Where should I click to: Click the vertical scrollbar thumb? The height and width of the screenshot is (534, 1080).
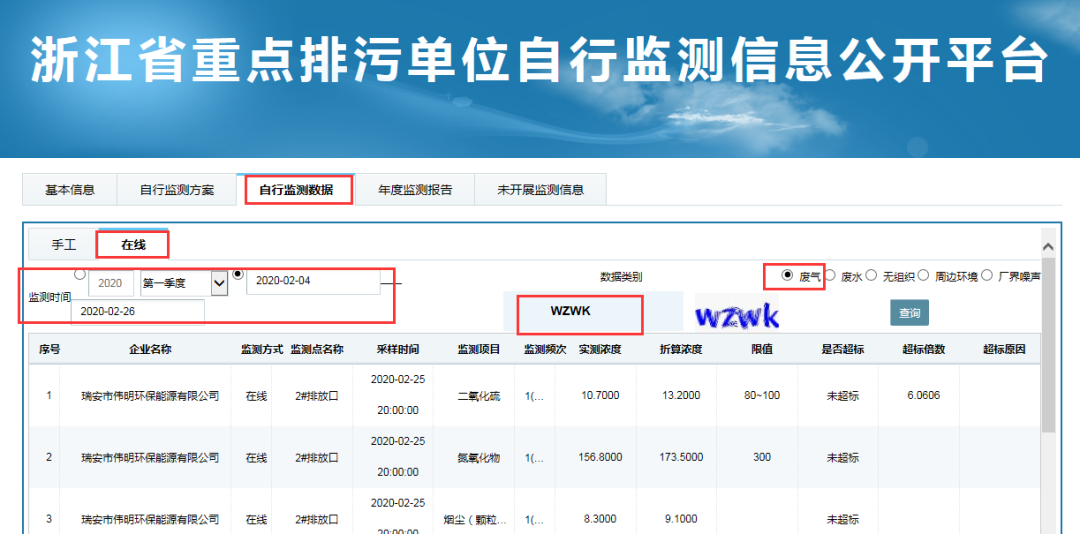(x=1048, y=345)
